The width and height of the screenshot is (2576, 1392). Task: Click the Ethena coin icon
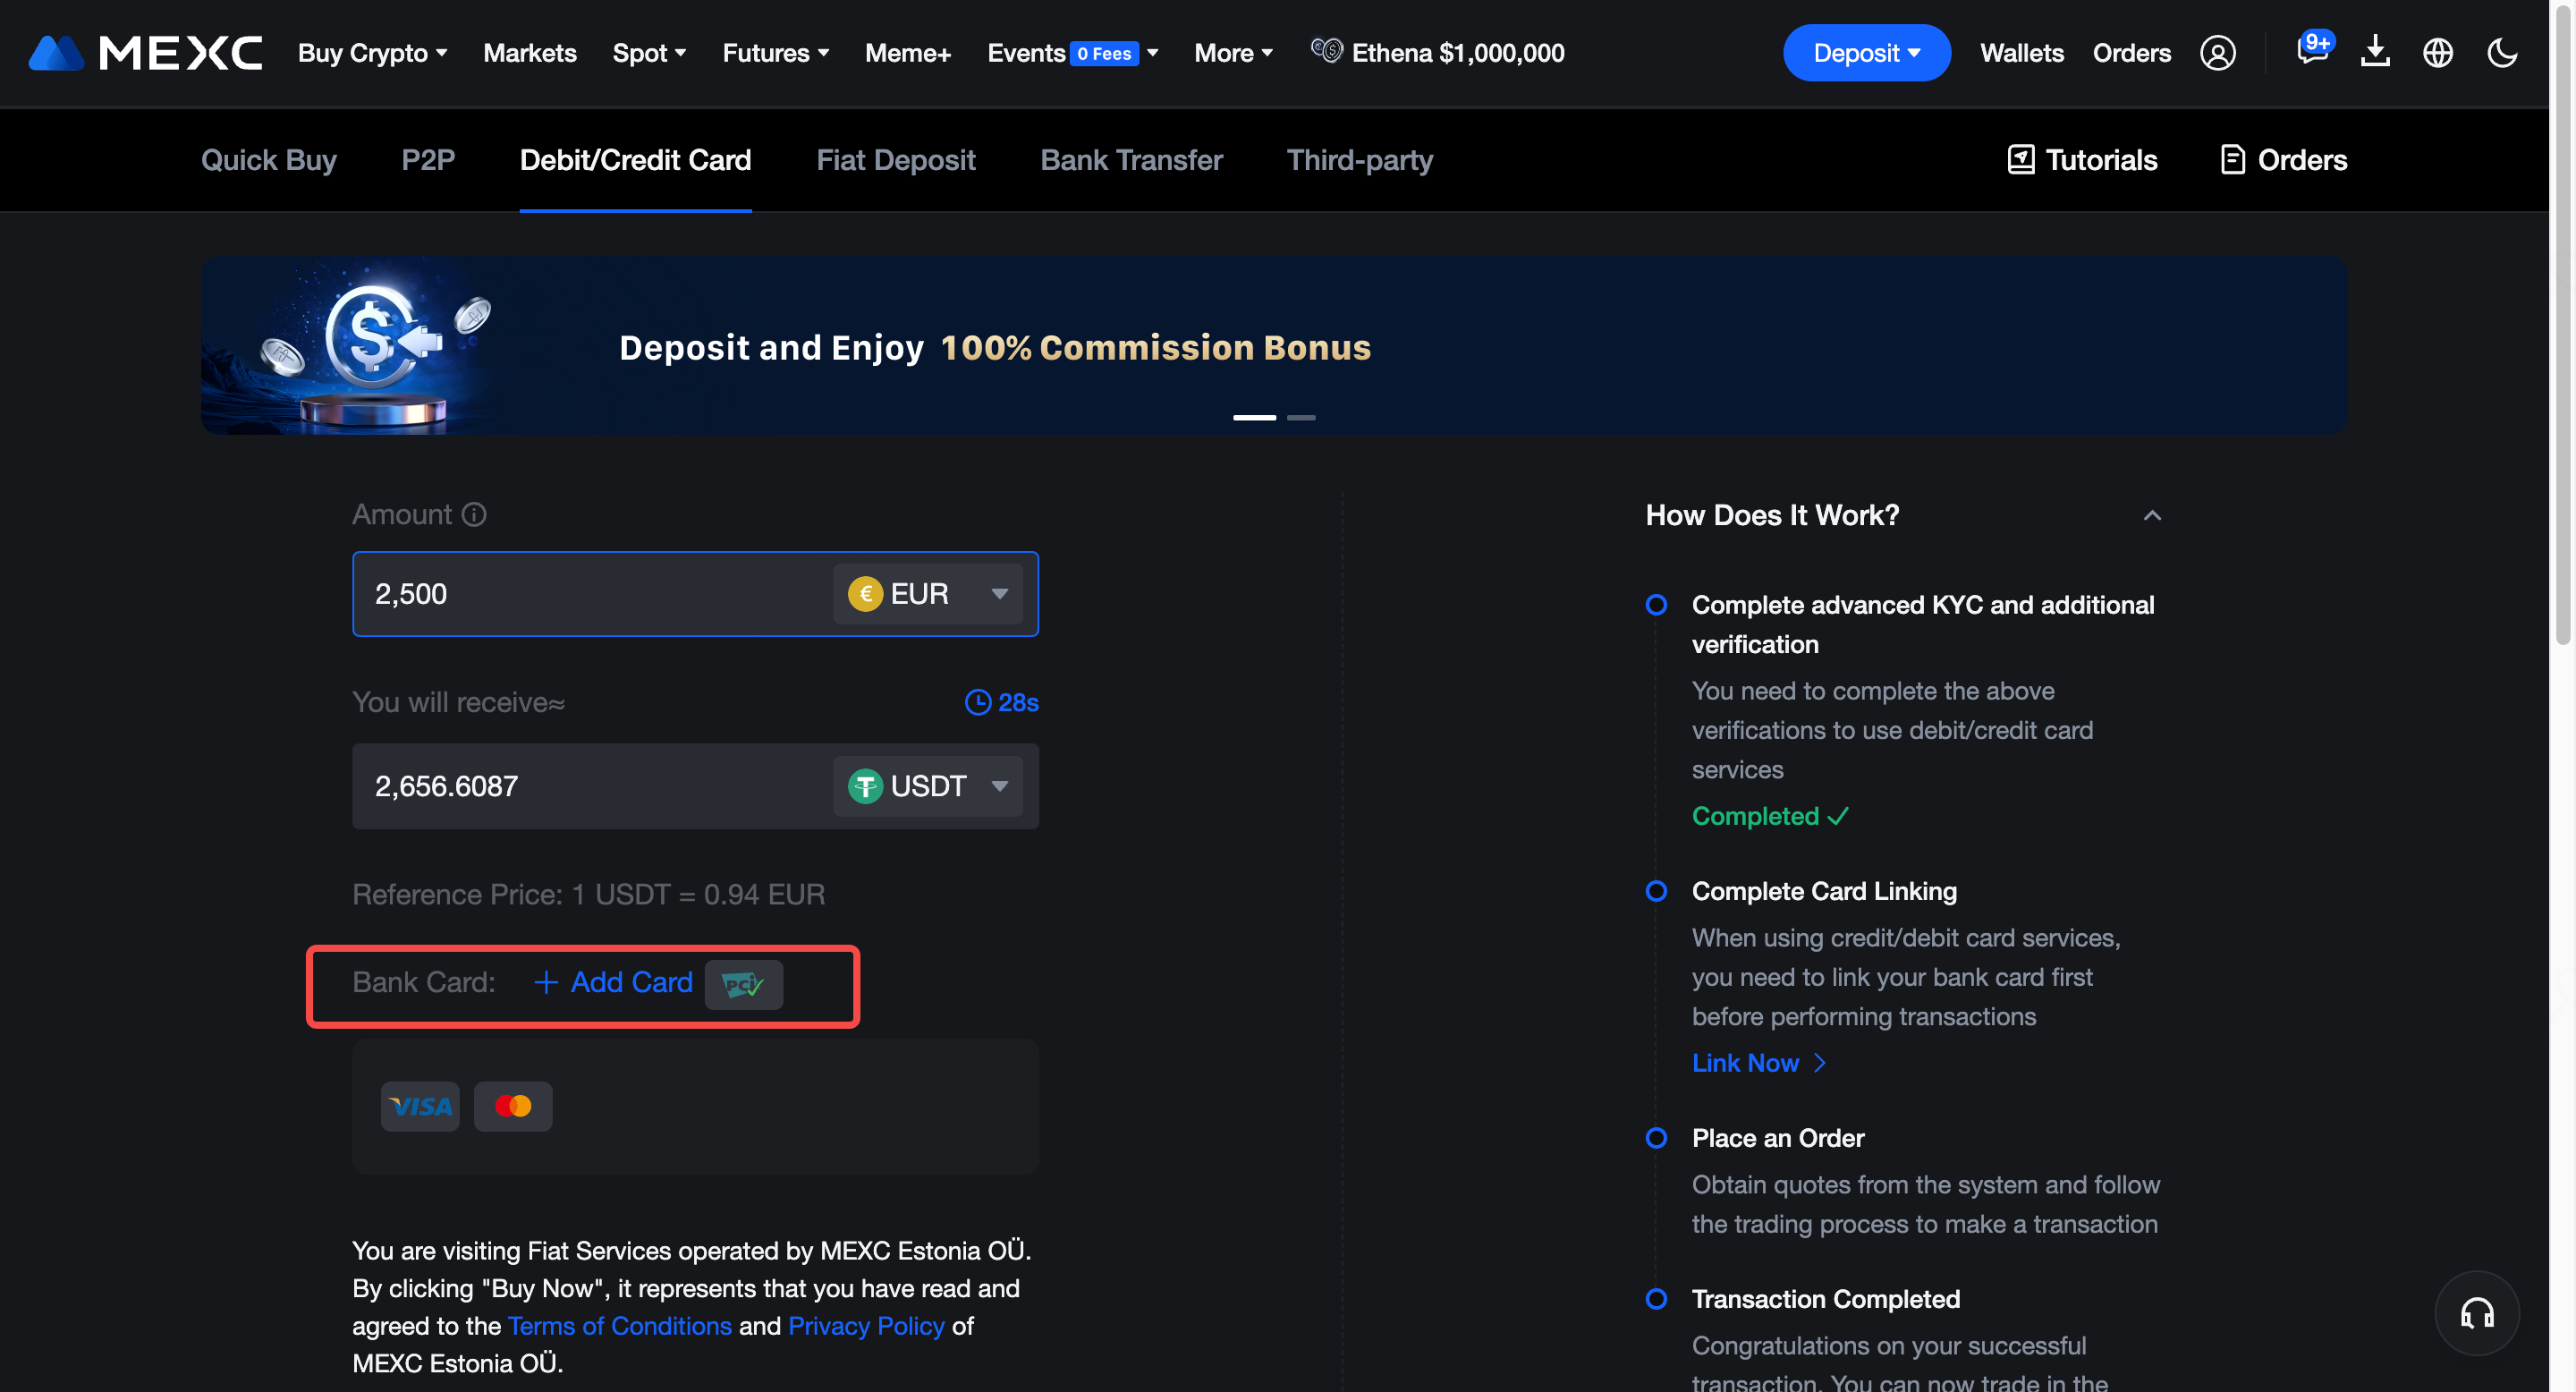point(1326,50)
